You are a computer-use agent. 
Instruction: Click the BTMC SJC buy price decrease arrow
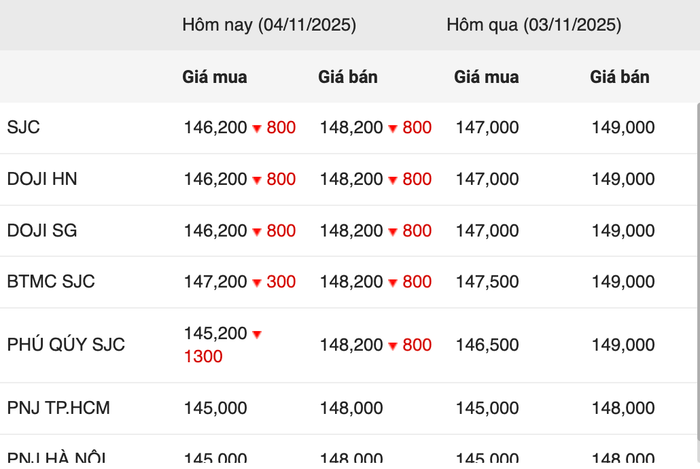point(257,283)
